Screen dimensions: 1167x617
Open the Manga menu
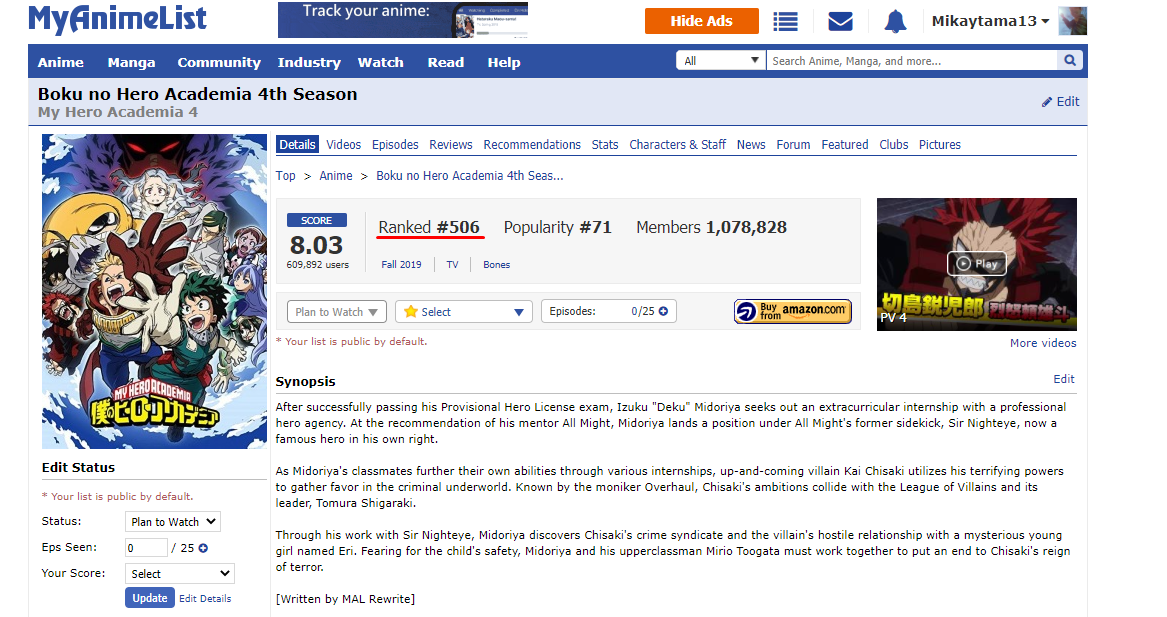point(131,63)
